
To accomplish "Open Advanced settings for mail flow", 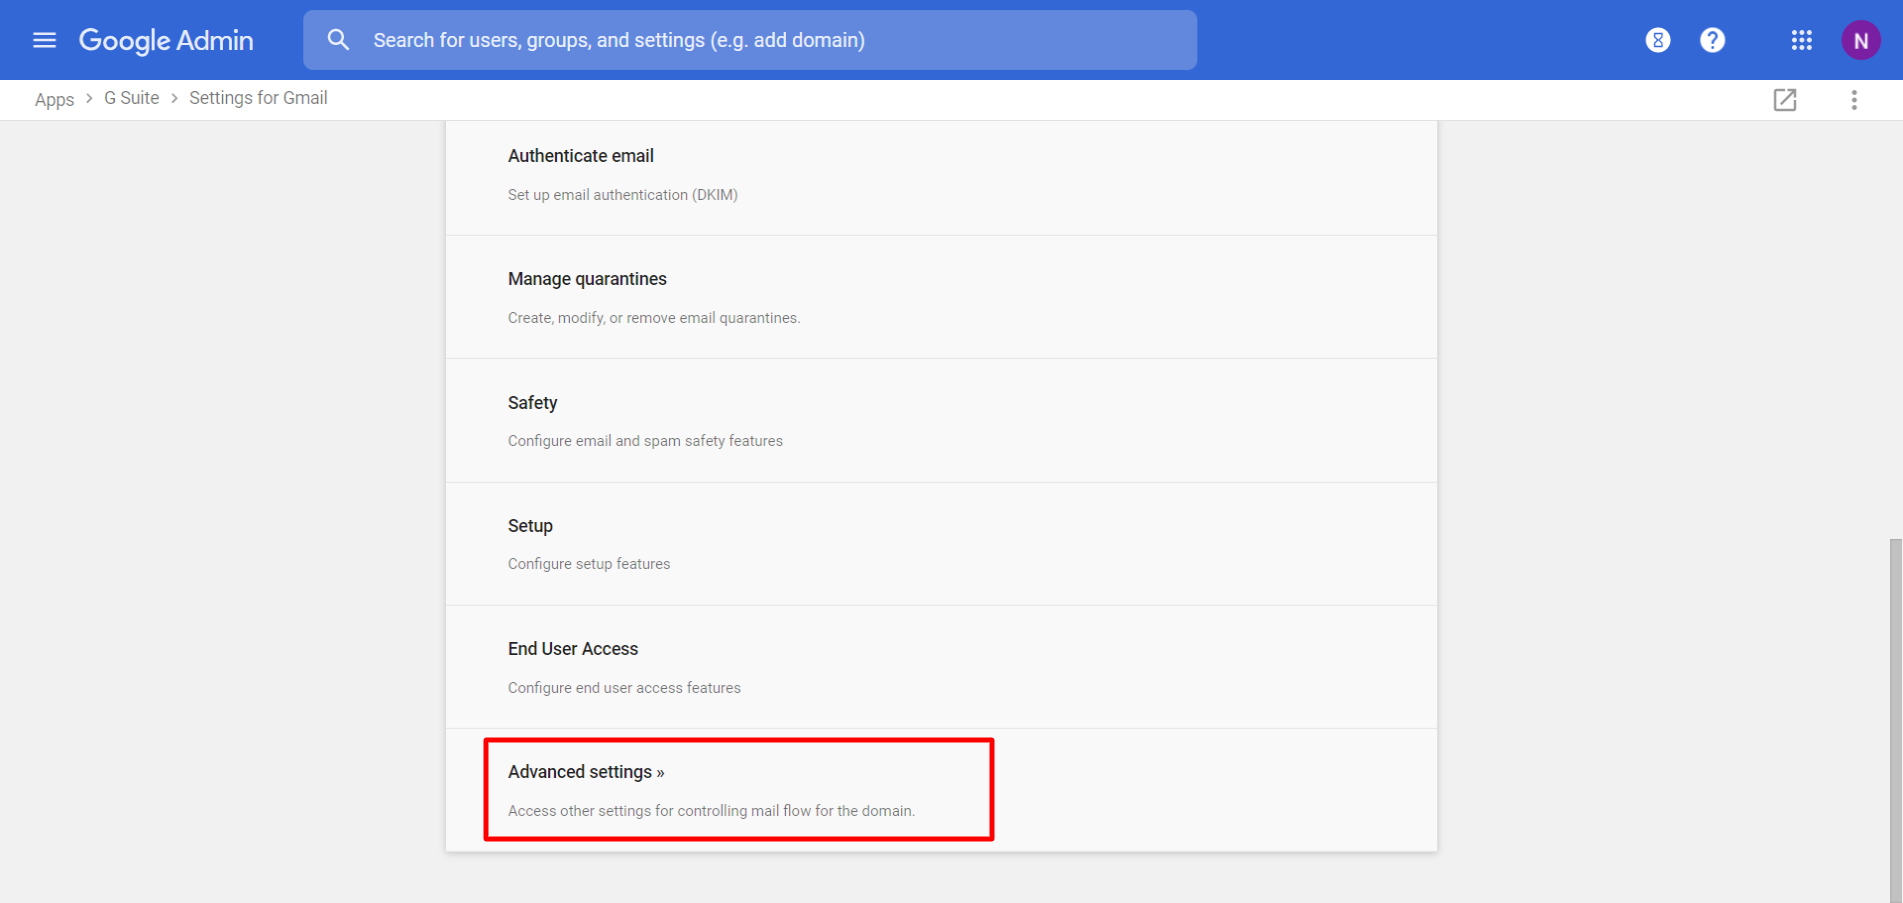I will pos(586,772).
